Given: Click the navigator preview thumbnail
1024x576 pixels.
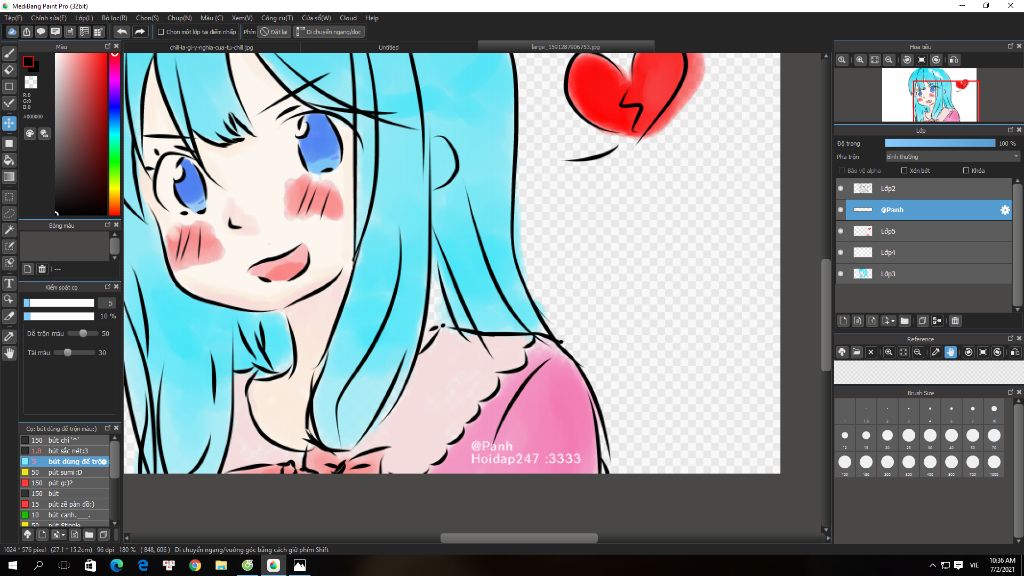Looking at the screenshot, I should 929,95.
